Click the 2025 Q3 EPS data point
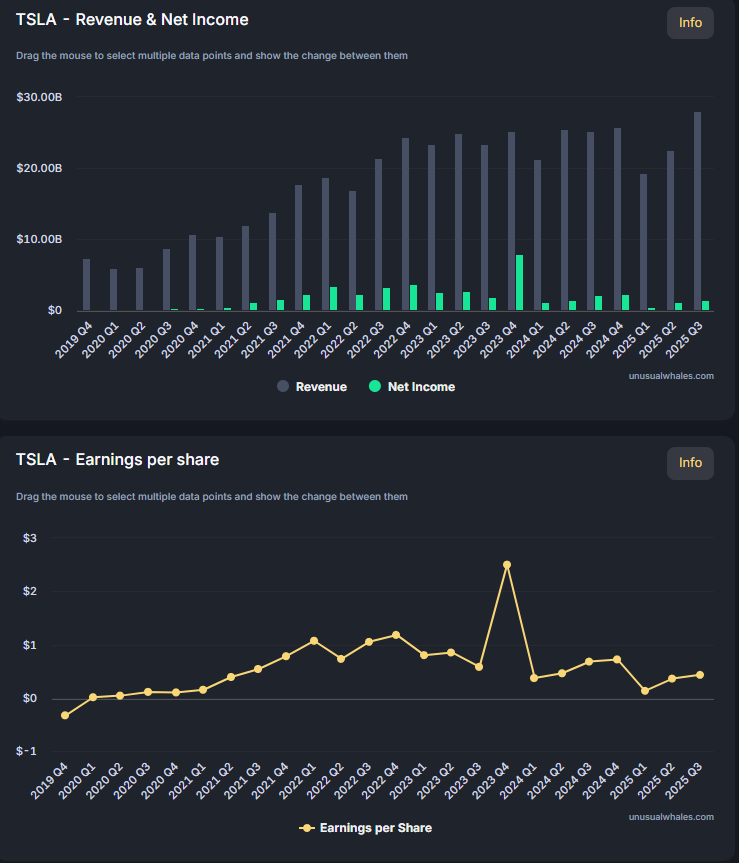 coord(700,675)
